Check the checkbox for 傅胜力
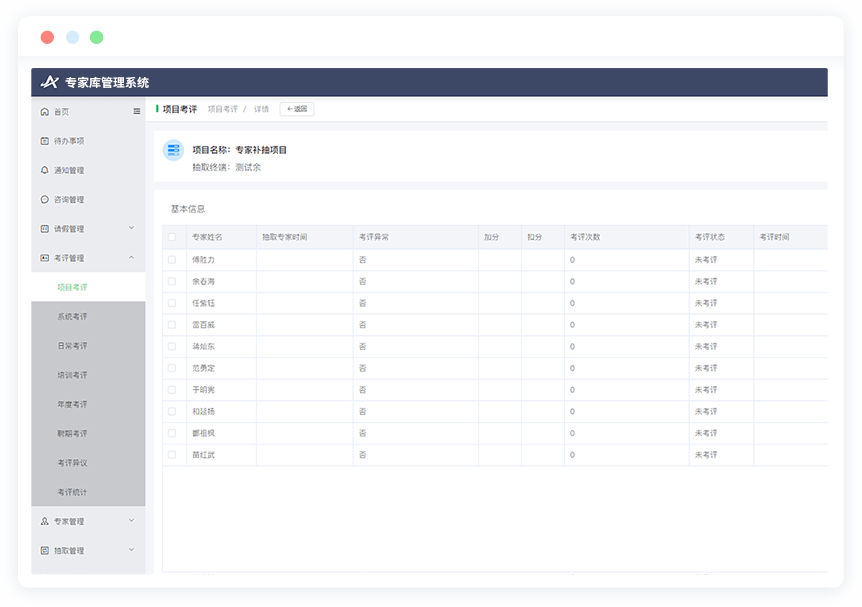Screen dimensions: 862x607 coord(172,259)
